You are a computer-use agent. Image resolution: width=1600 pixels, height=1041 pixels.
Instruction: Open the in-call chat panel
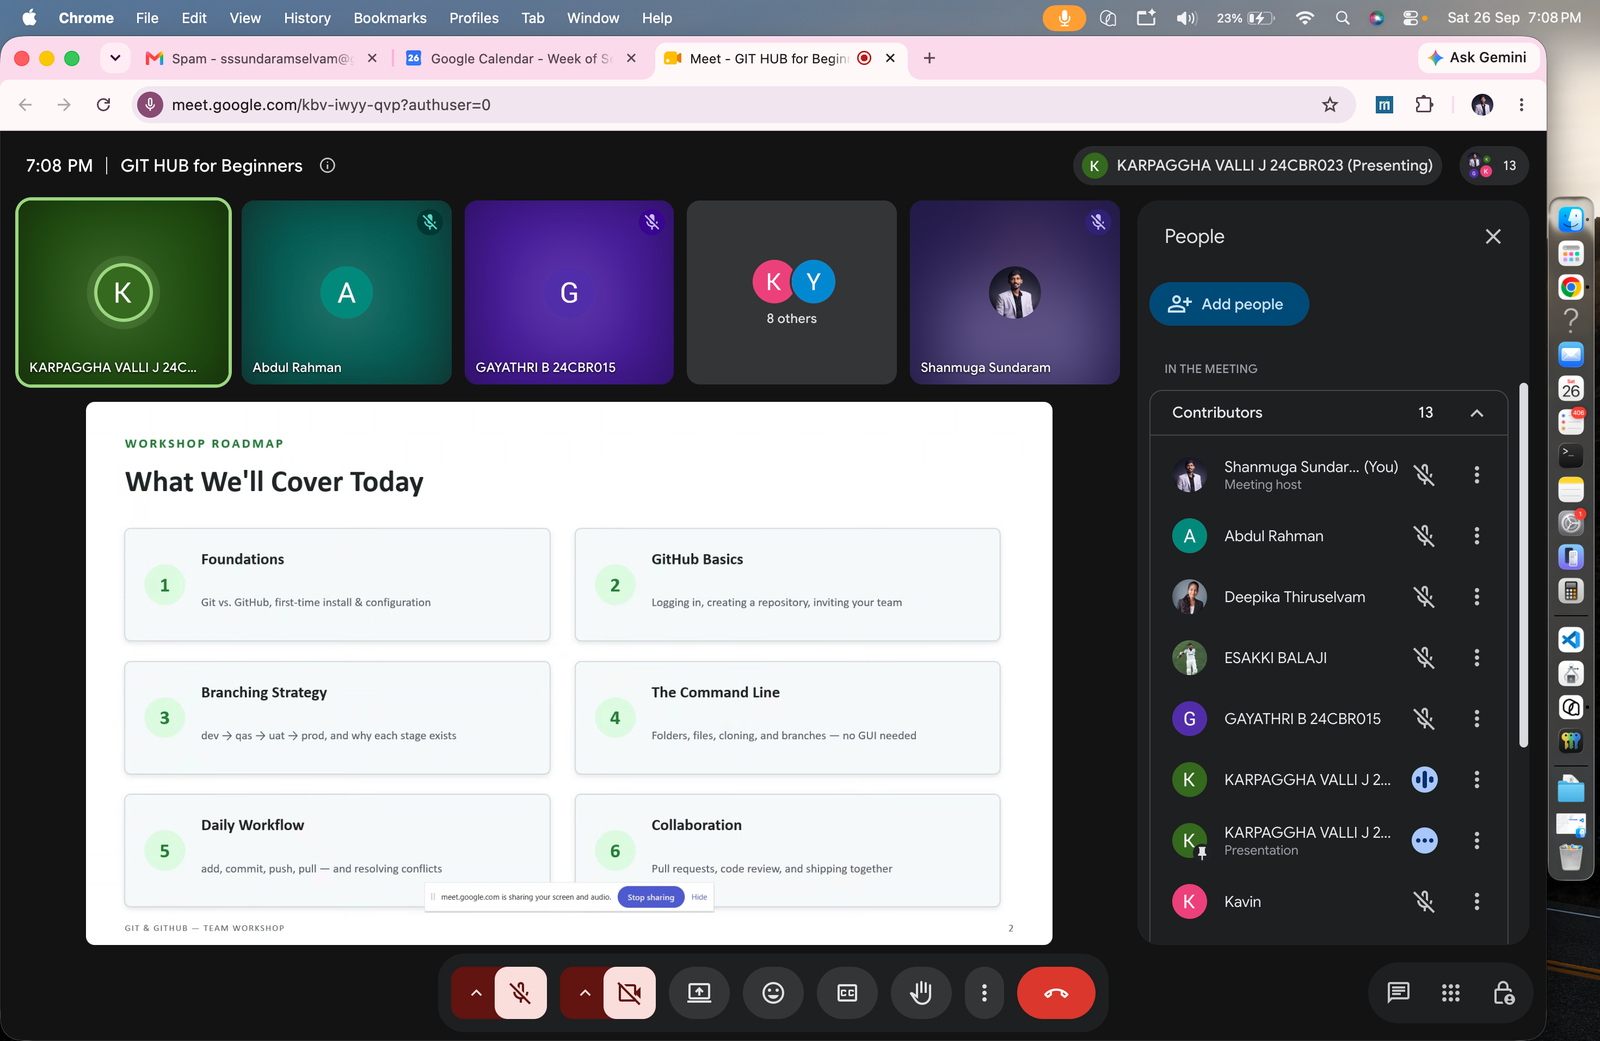tap(1398, 993)
